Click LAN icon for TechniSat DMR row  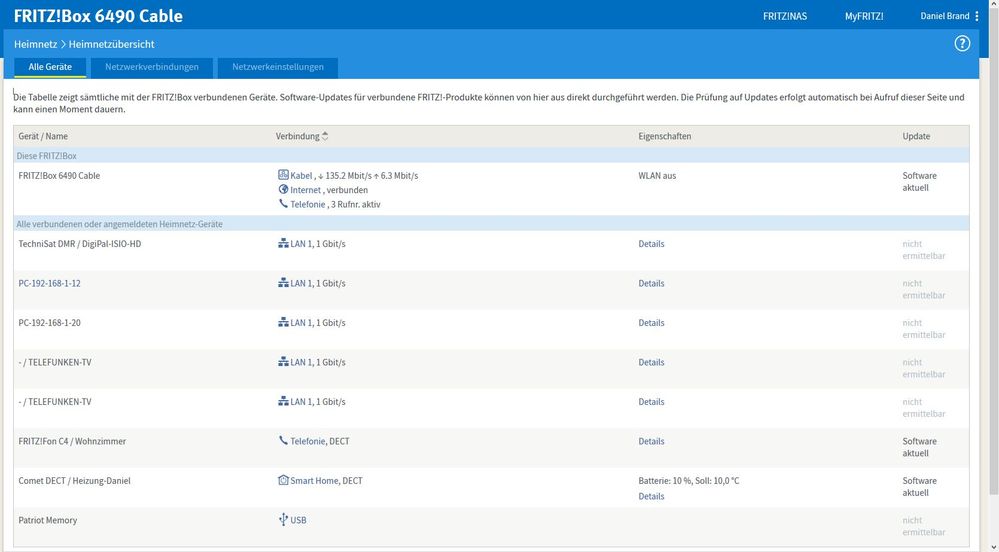click(x=284, y=243)
